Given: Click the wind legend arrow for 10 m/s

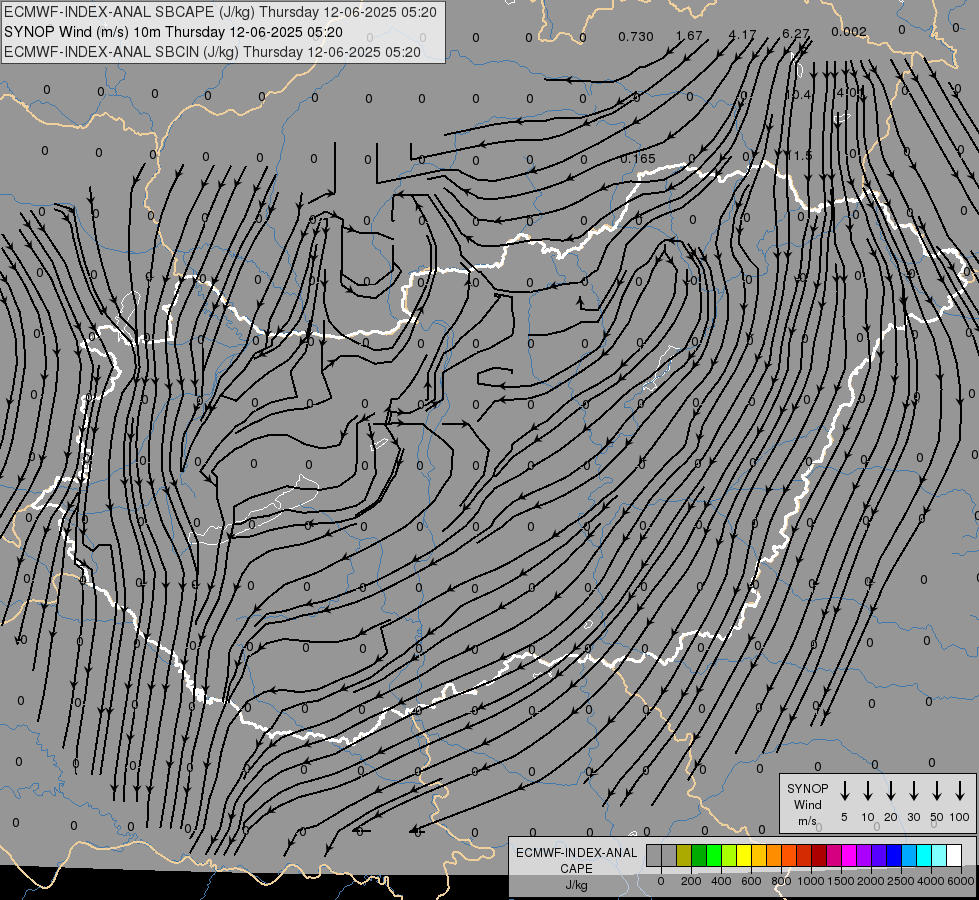Looking at the screenshot, I should point(868,790).
